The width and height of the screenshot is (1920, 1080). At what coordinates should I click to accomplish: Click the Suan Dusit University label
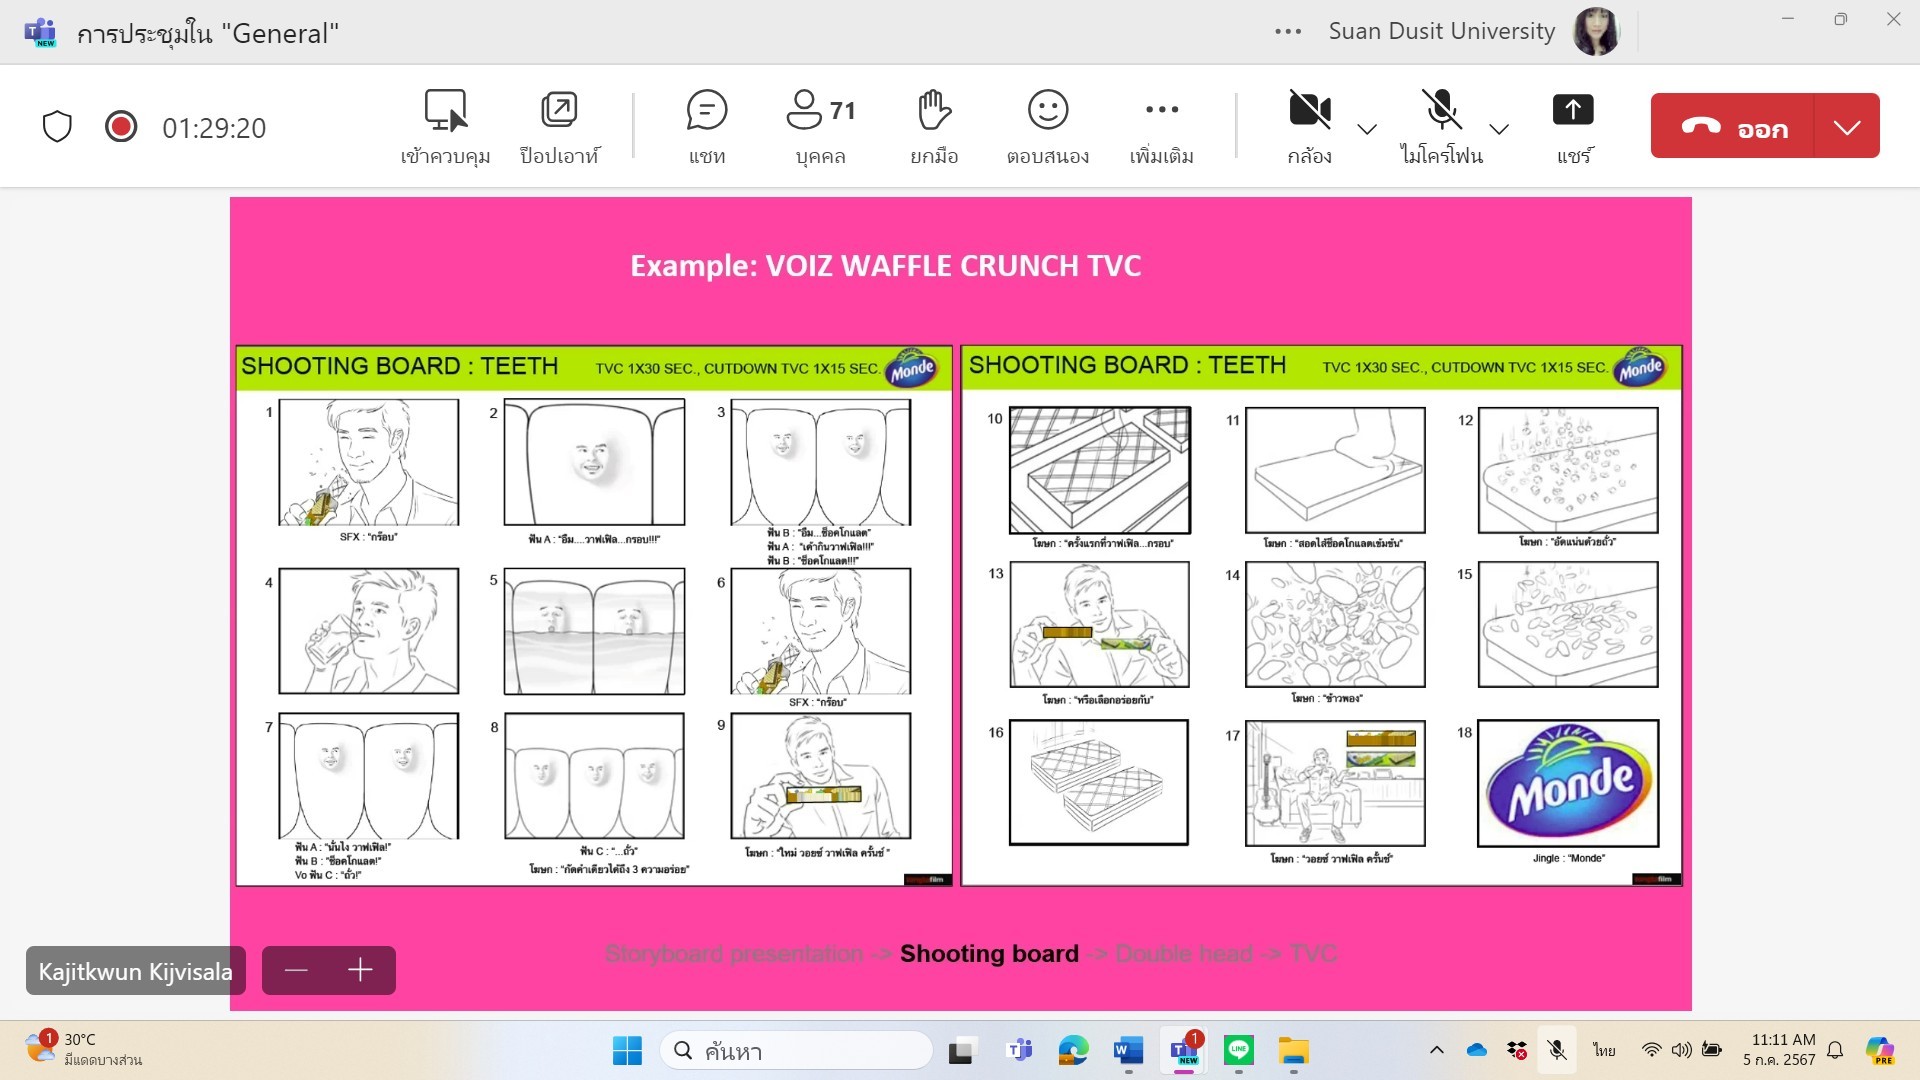1442,32
